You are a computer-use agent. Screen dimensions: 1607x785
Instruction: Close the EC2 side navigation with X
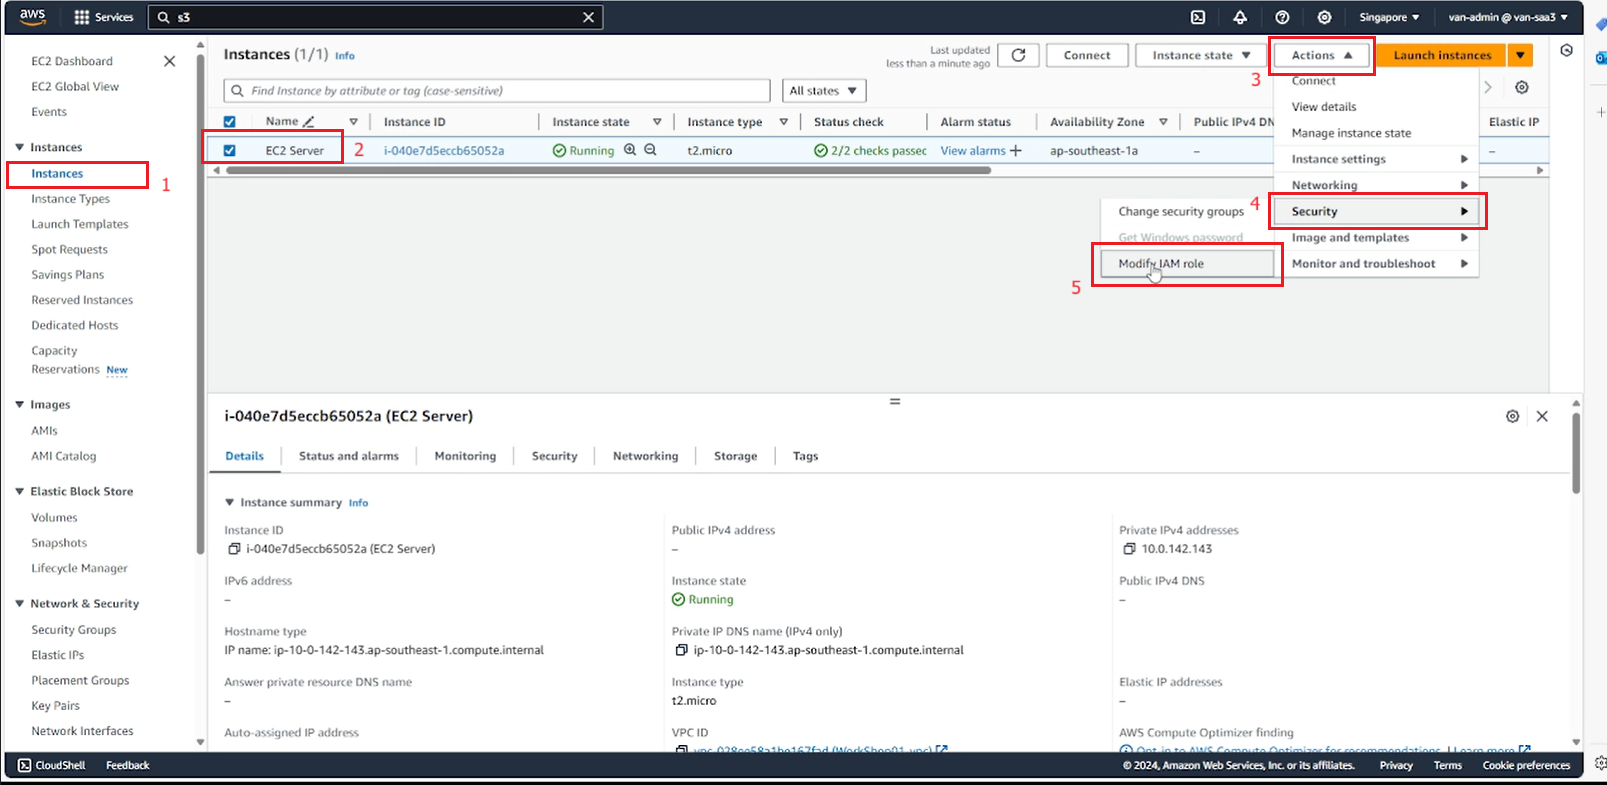(169, 61)
